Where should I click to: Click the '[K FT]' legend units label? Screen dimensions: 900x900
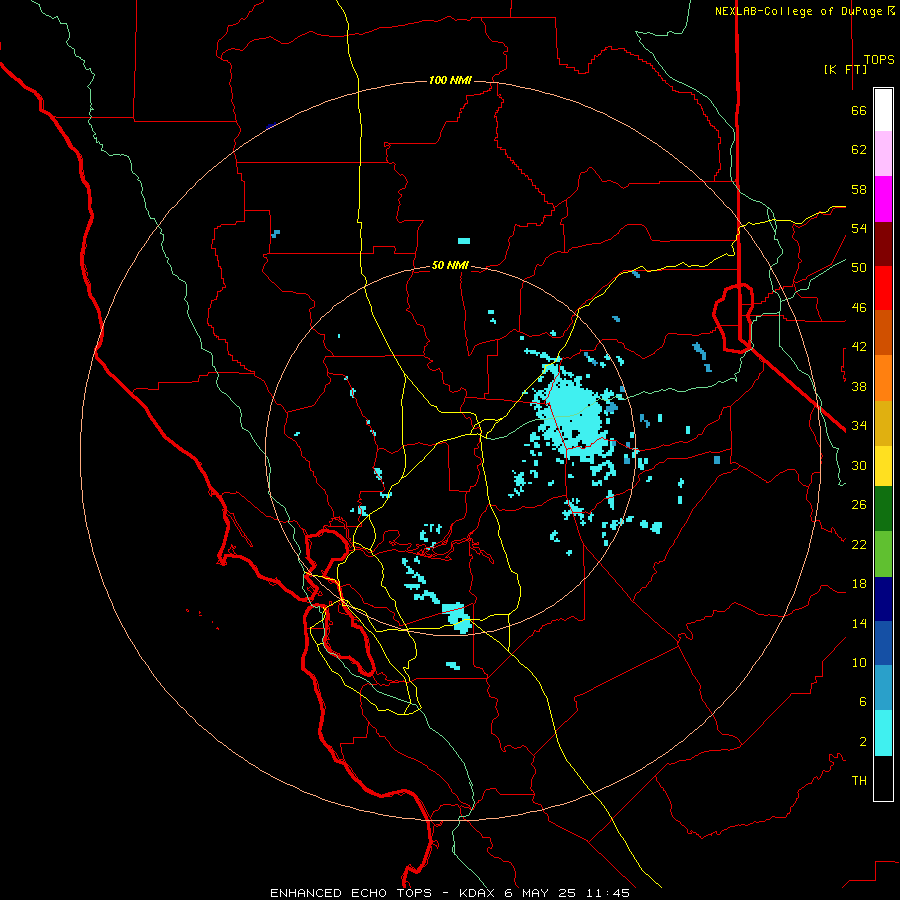coord(845,69)
